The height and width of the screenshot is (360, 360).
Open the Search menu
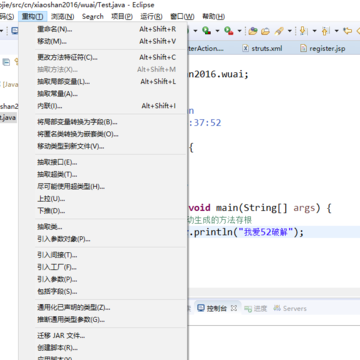(x=93, y=16)
